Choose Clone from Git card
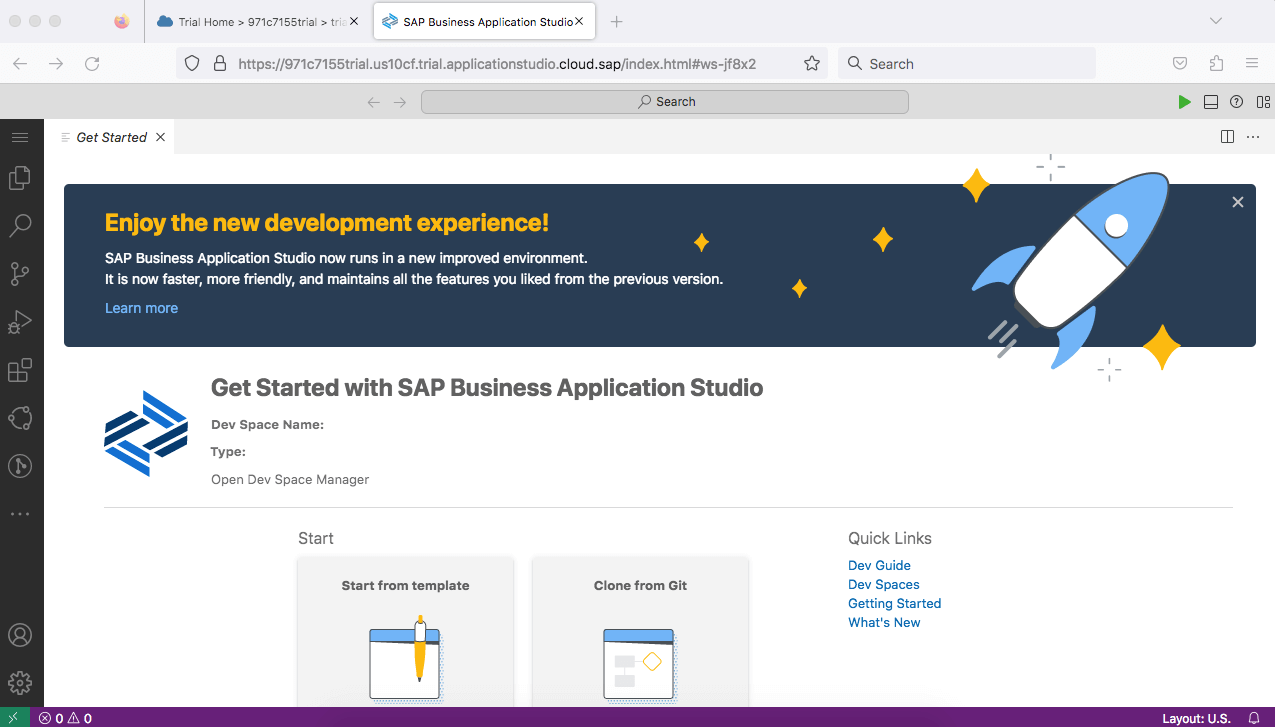Viewport: 1275px width, 727px height. 640,633
